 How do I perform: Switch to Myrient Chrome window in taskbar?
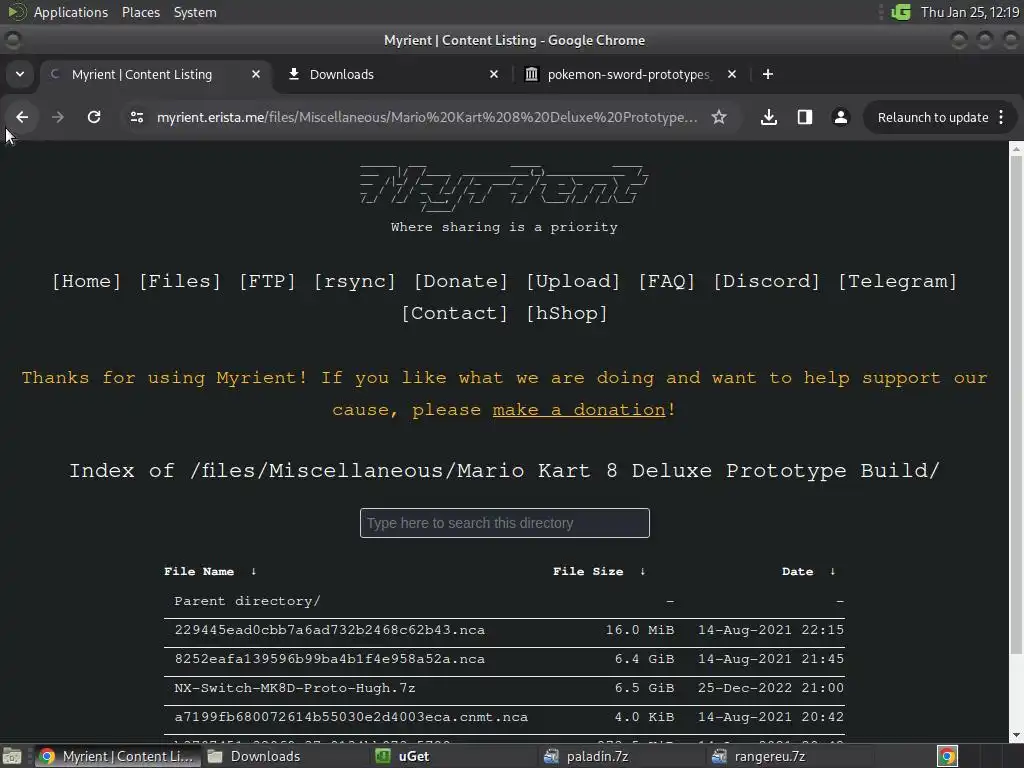(116, 756)
